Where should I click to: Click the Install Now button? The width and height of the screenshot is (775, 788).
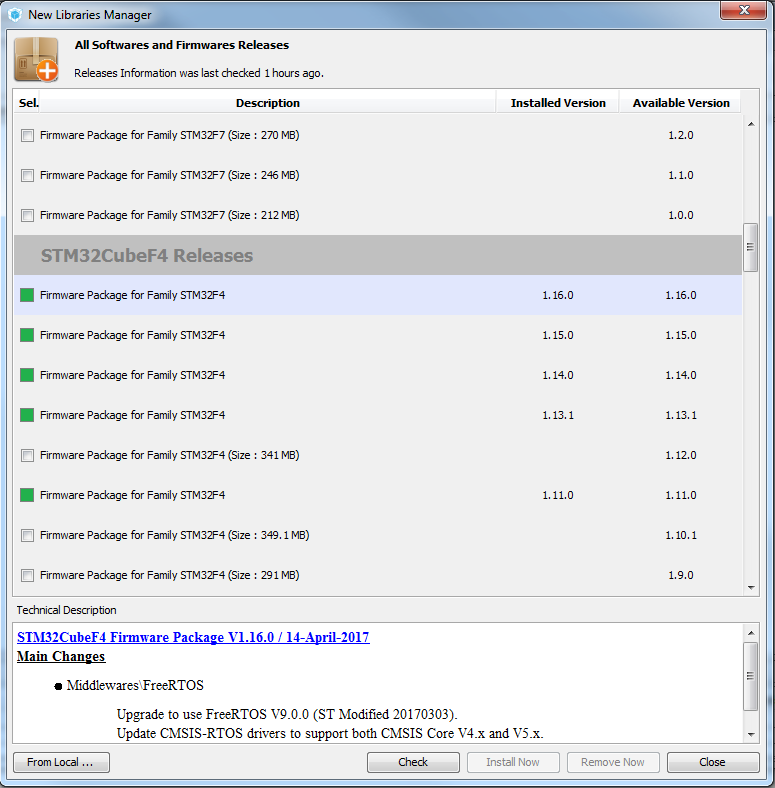pos(513,762)
